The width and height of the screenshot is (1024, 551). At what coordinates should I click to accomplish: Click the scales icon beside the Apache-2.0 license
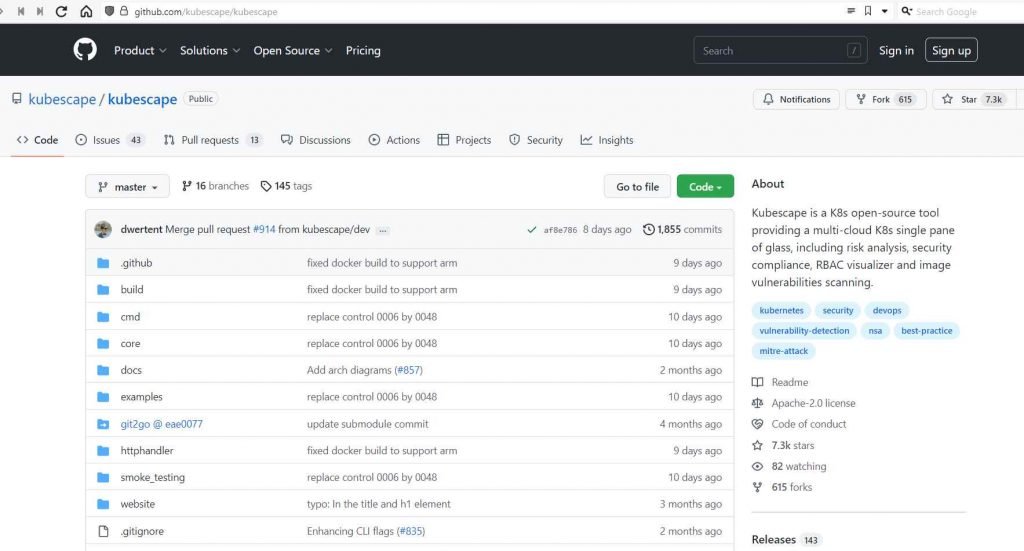(758, 403)
